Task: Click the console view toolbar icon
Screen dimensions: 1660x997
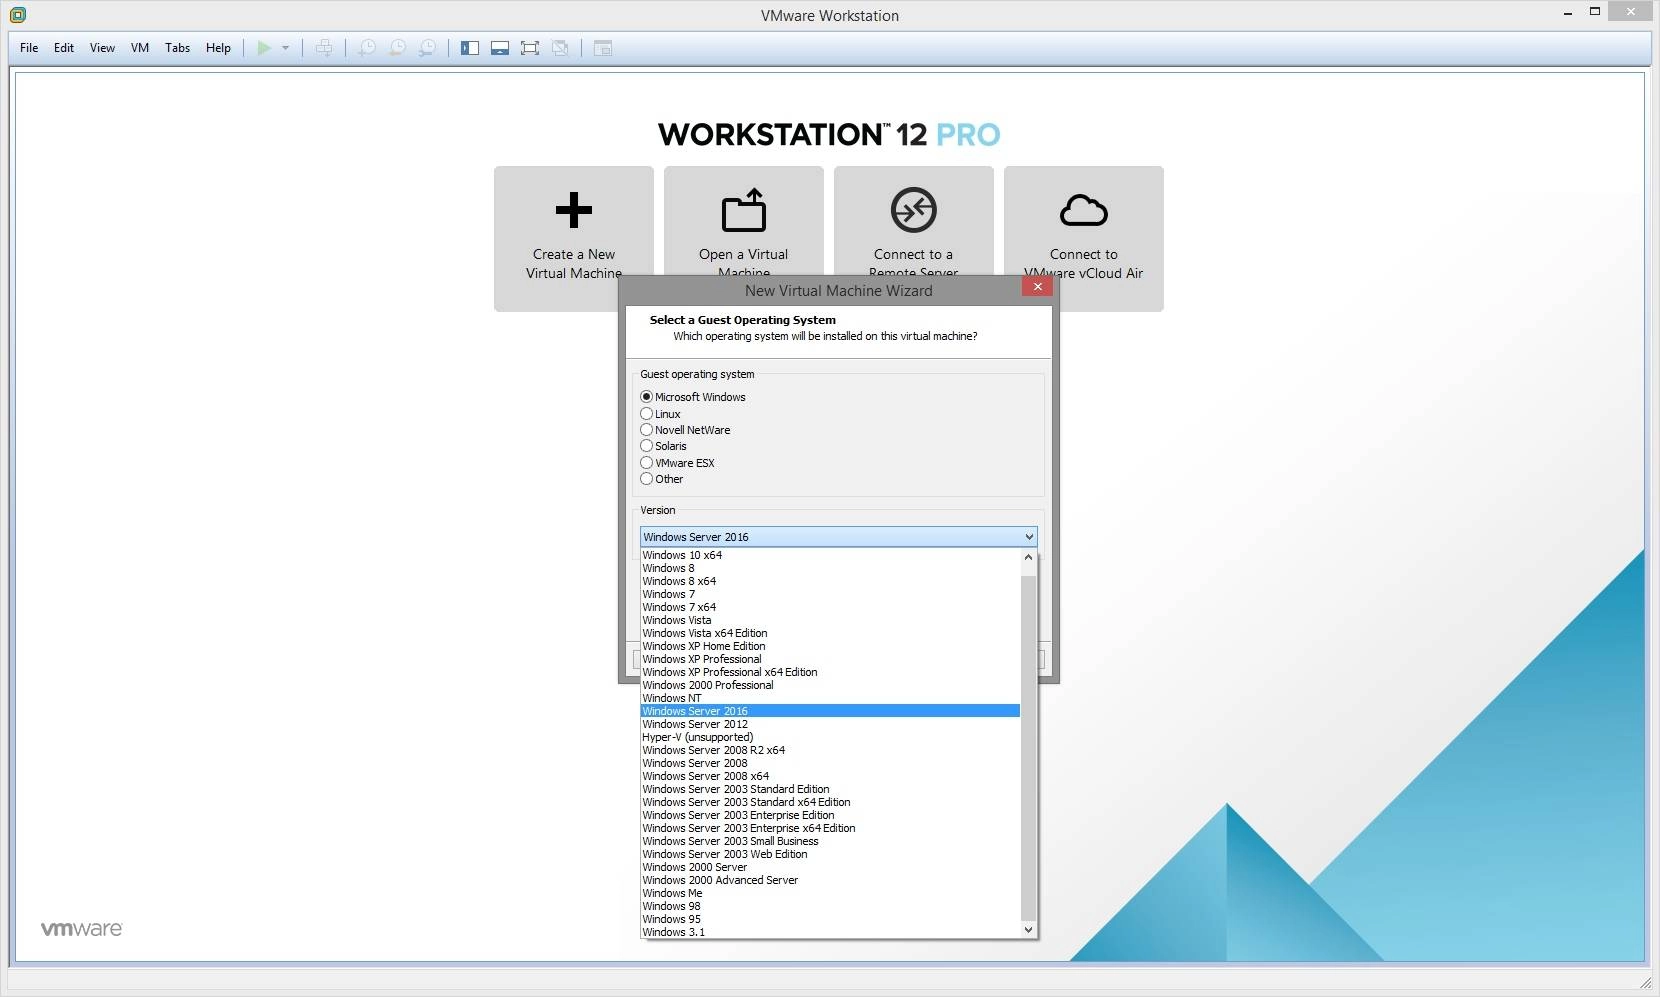Action: pos(602,48)
